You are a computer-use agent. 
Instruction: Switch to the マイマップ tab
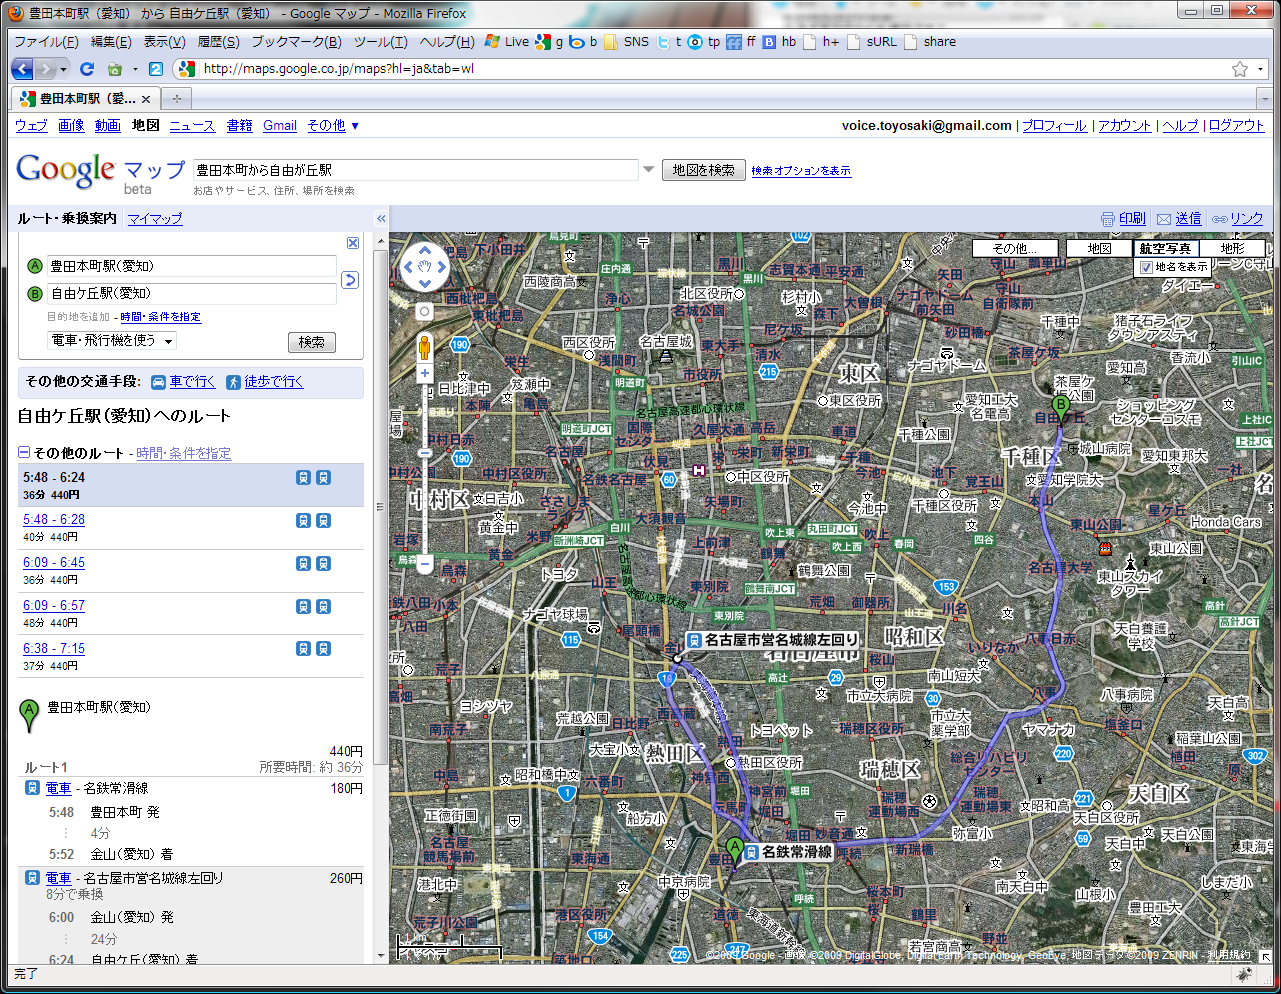[155, 219]
